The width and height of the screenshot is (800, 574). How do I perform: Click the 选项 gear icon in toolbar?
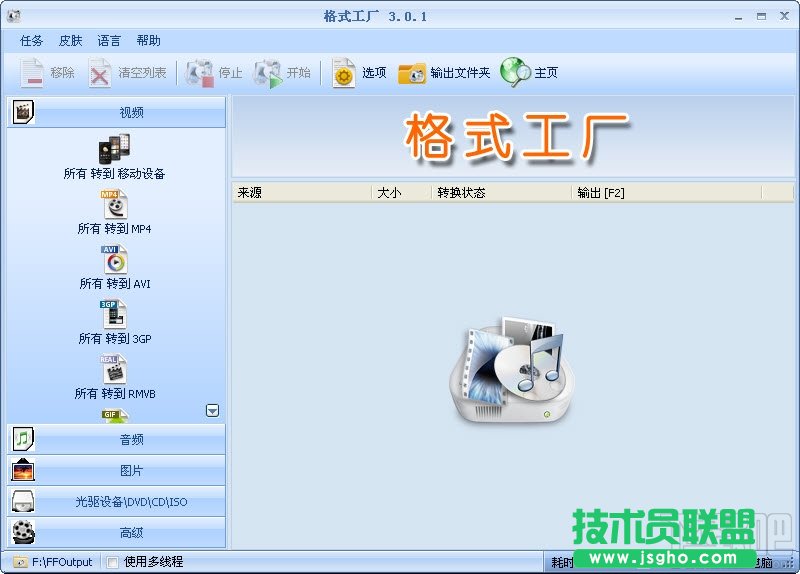coord(344,73)
